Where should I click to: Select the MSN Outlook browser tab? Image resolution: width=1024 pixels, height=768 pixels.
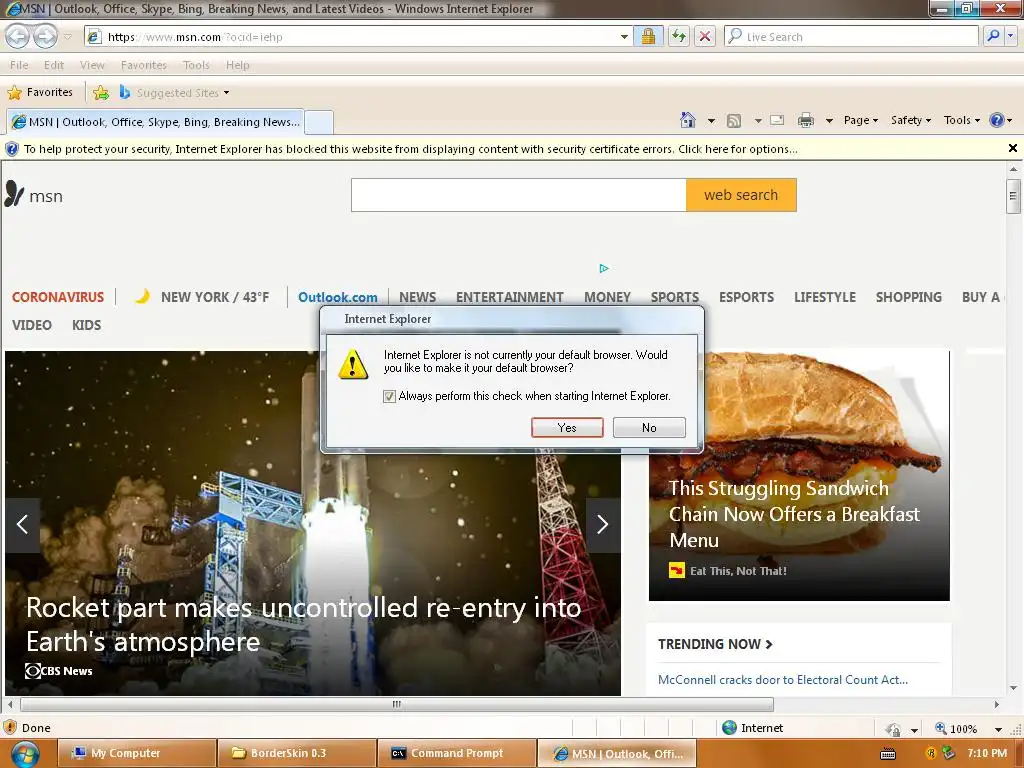[x=155, y=122]
